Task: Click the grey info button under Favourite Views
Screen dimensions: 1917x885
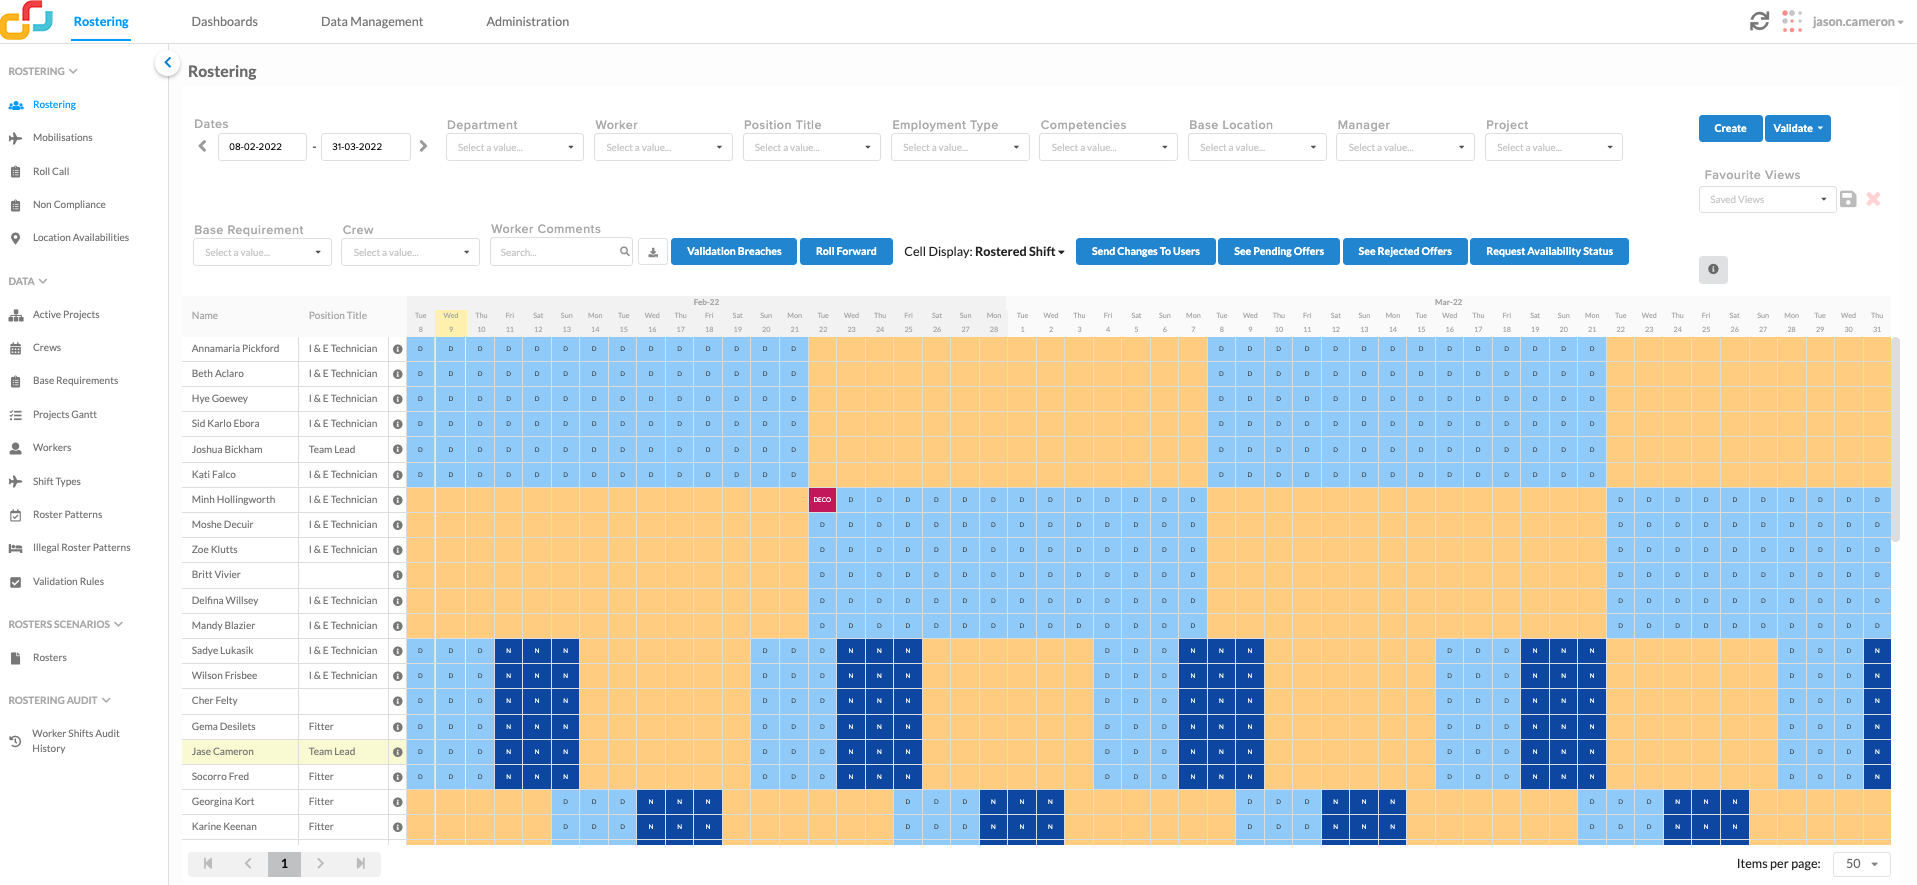Action: (x=1713, y=269)
